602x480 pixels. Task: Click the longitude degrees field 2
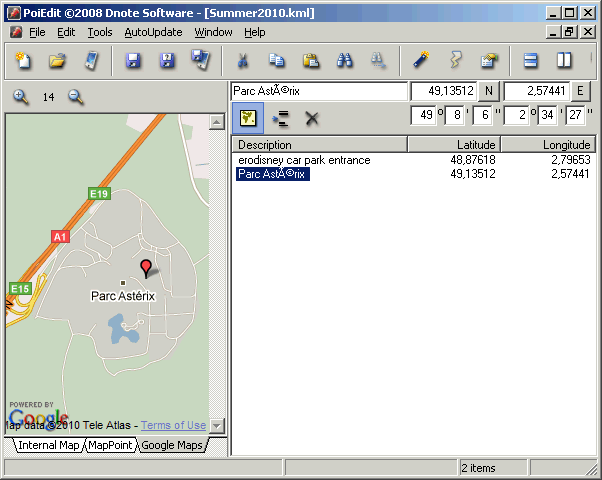coord(516,115)
